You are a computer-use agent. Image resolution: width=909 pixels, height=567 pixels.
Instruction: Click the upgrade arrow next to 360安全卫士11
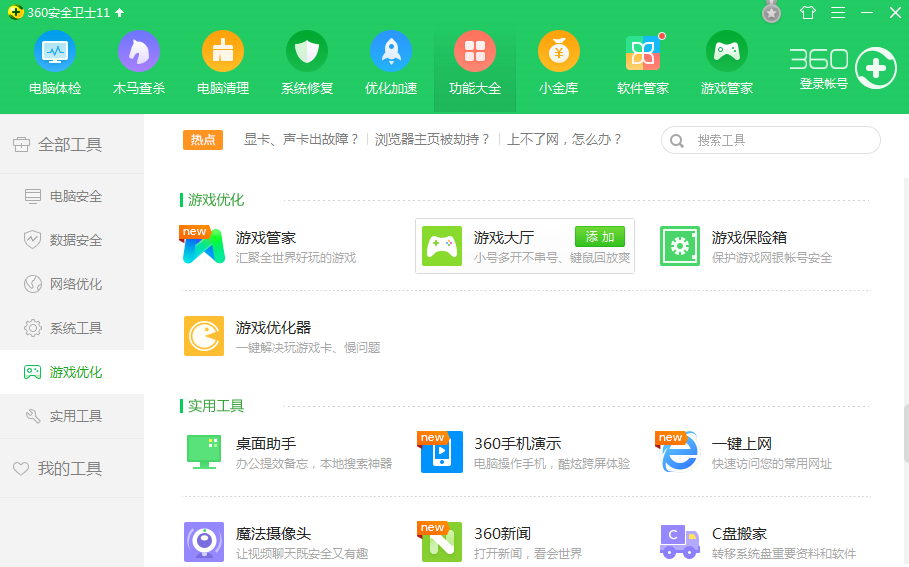(119, 13)
